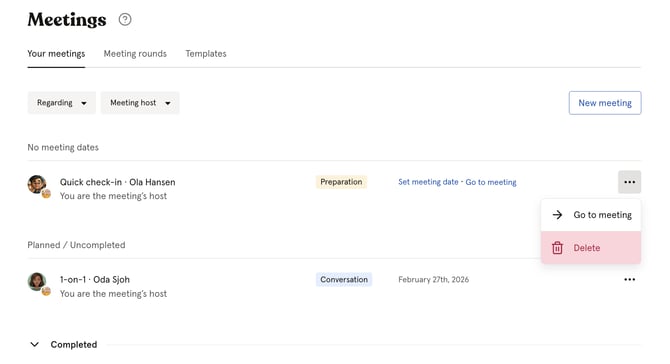670x364 pixels.
Task: Click the Planned / Uncompleted heading
Action: pos(76,245)
